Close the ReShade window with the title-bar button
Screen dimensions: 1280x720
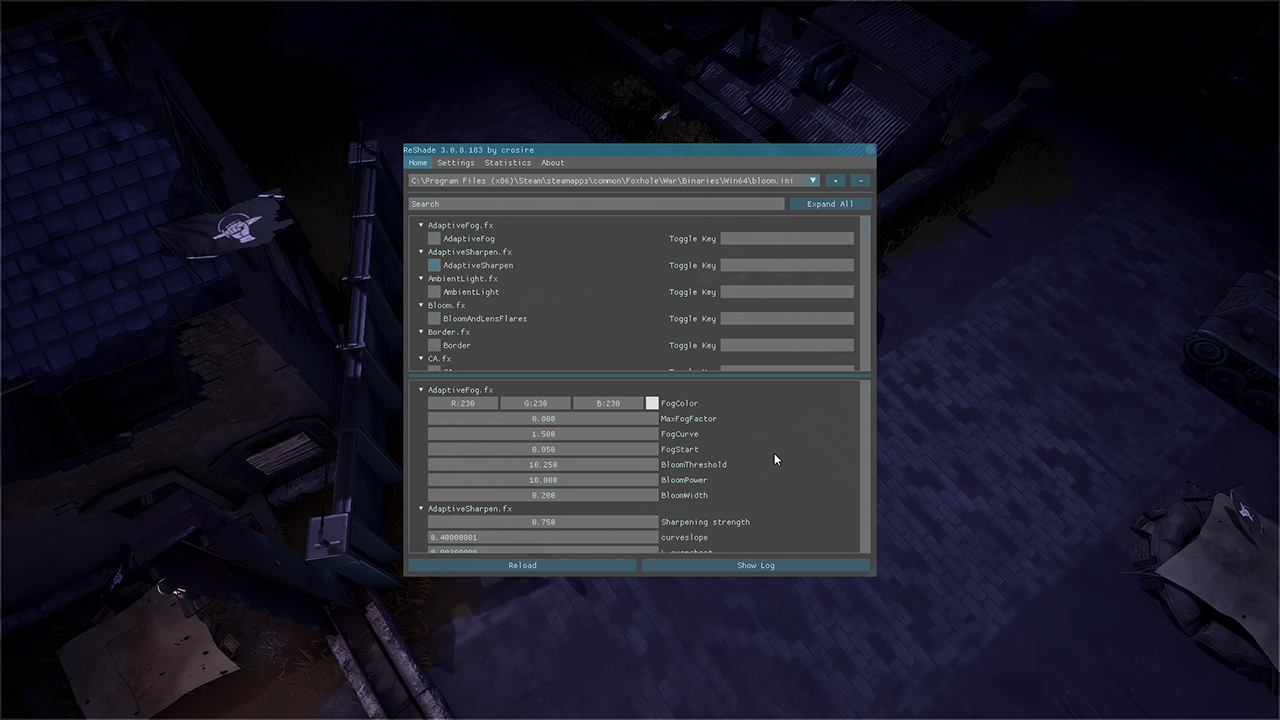870,150
